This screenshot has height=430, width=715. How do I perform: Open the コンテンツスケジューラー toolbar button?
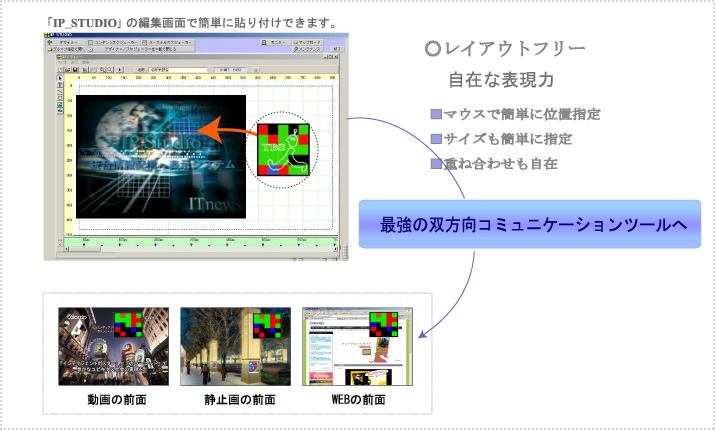click(x=114, y=42)
